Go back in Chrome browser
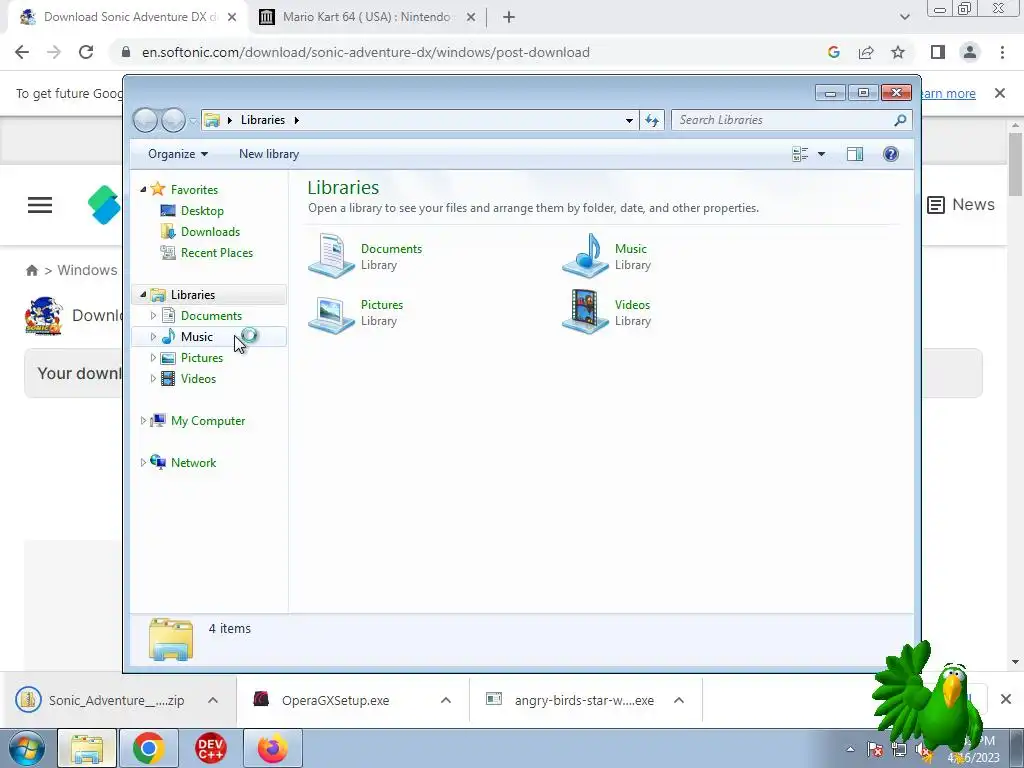Screen dimensions: 1024x768 (22, 52)
